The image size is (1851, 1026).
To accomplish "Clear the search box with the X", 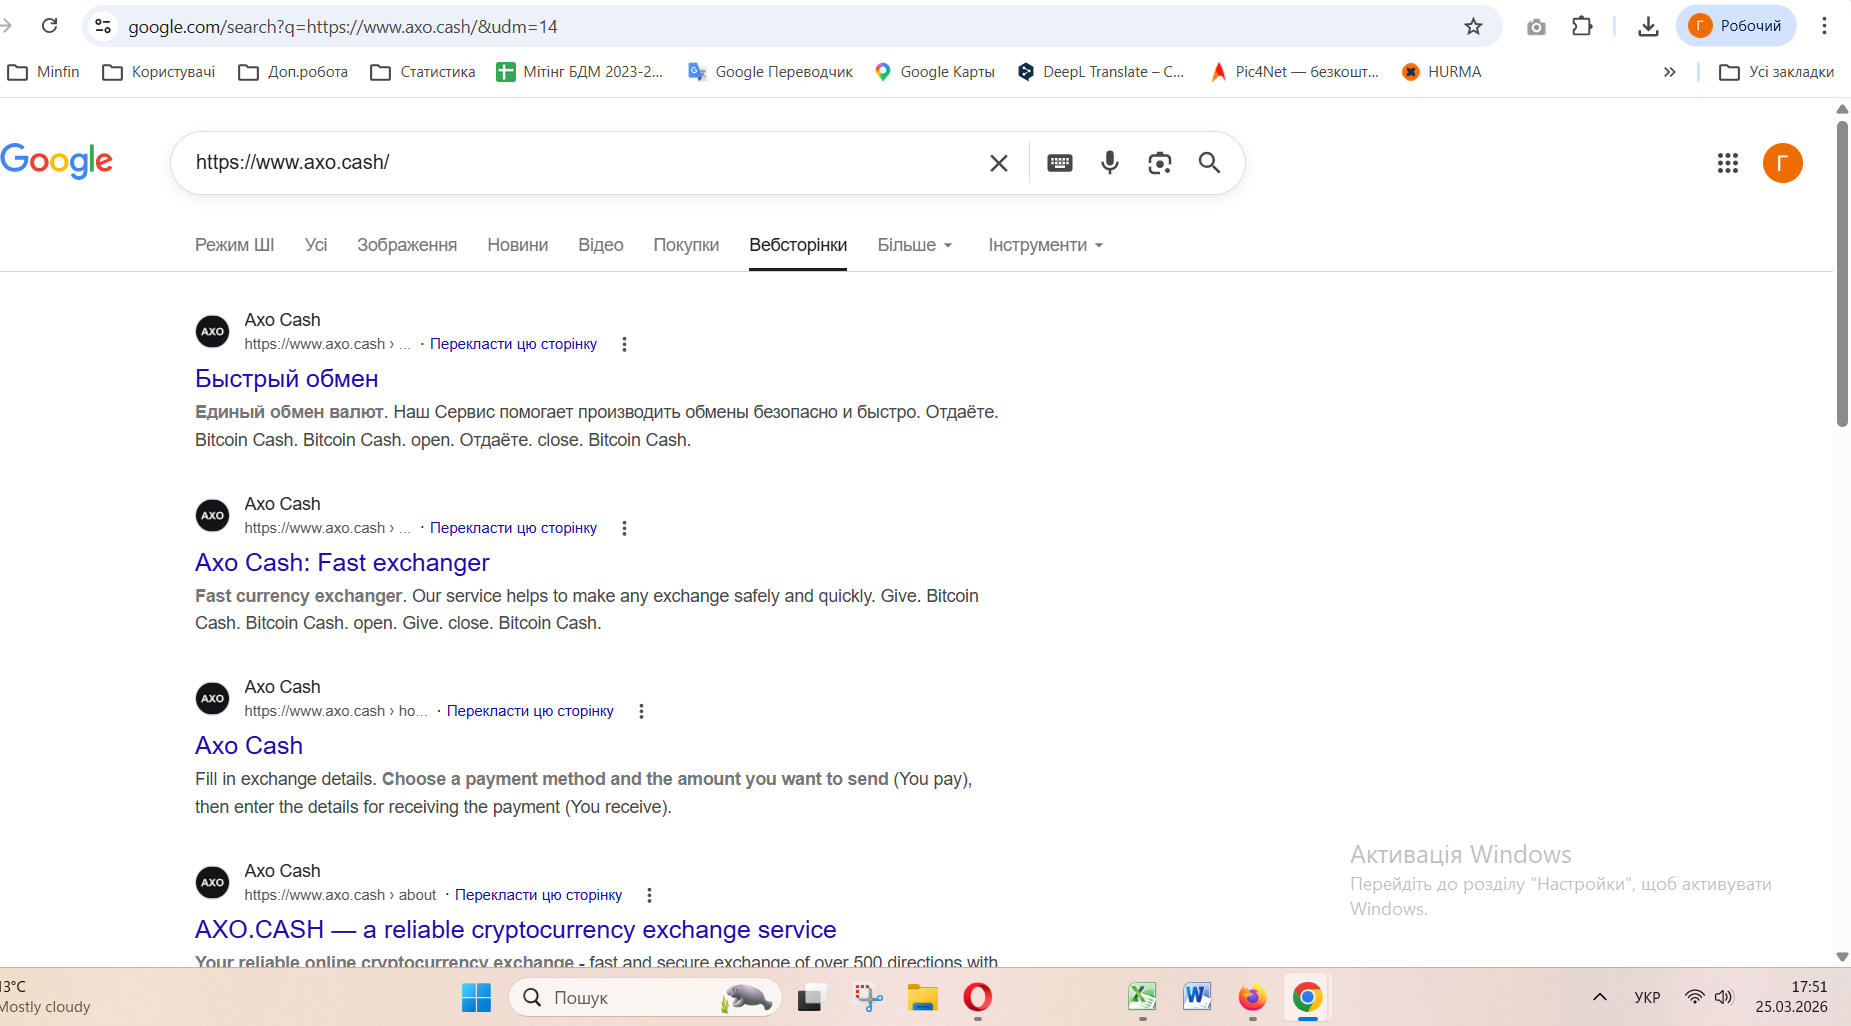I will click(x=998, y=163).
